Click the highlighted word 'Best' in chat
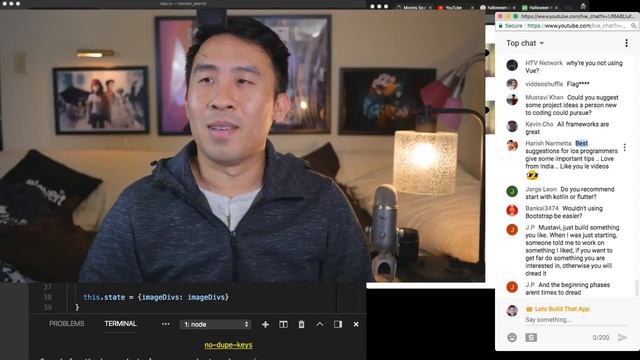This screenshot has width=640, height=360. point(582,143)
